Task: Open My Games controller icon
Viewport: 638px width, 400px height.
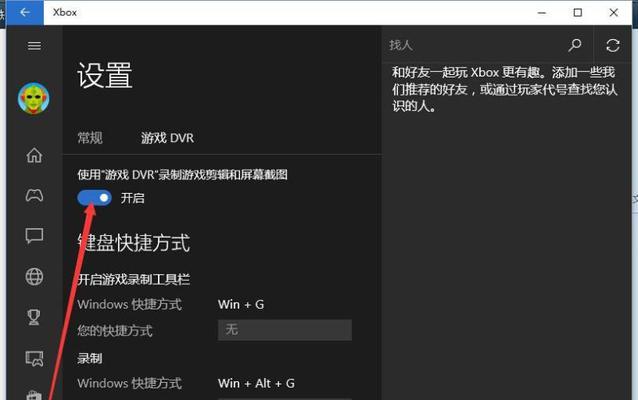Action: click(34, 195)
